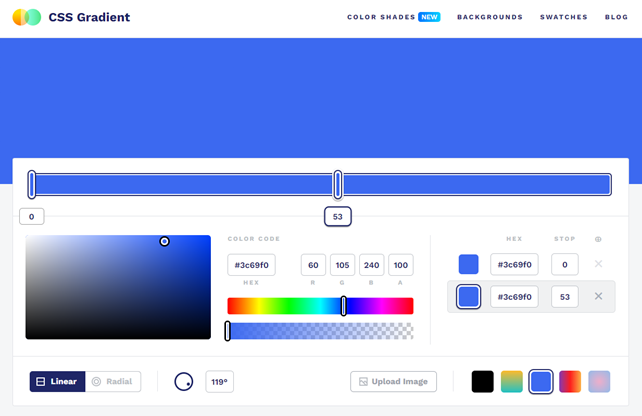Select the middle gradient stop handle at 53
Image resolution: width=642 pixels, height=416 pixels.
point(338,184)
